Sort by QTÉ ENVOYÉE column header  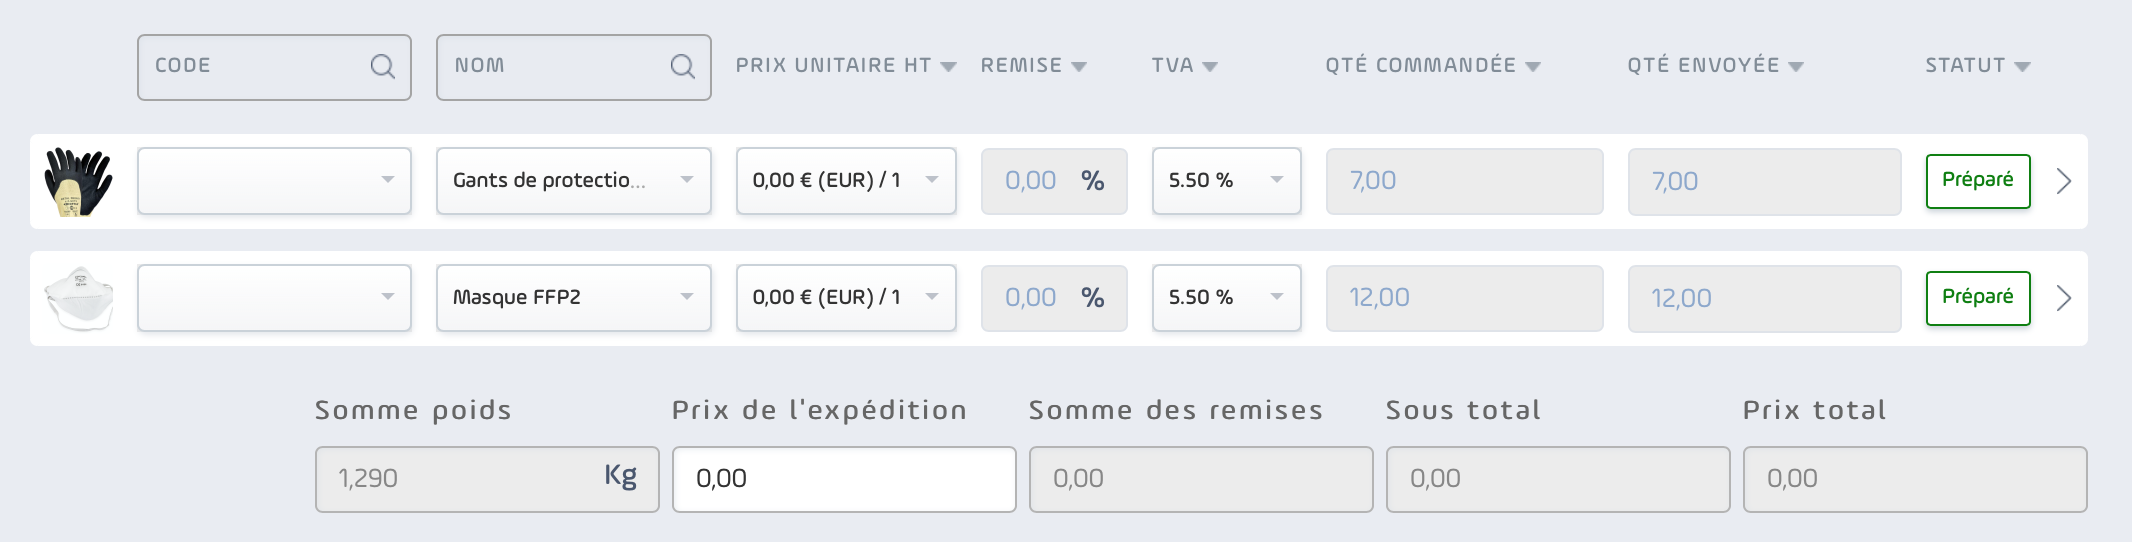[1714, 66]
